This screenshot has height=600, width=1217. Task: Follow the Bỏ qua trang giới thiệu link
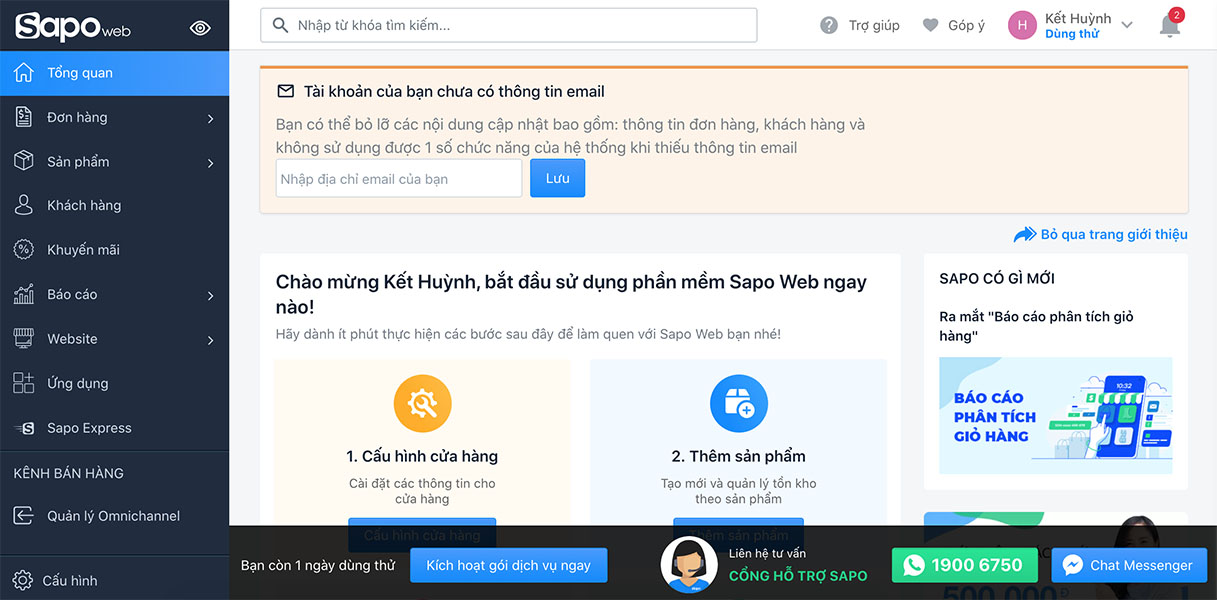click(1111, 233)
